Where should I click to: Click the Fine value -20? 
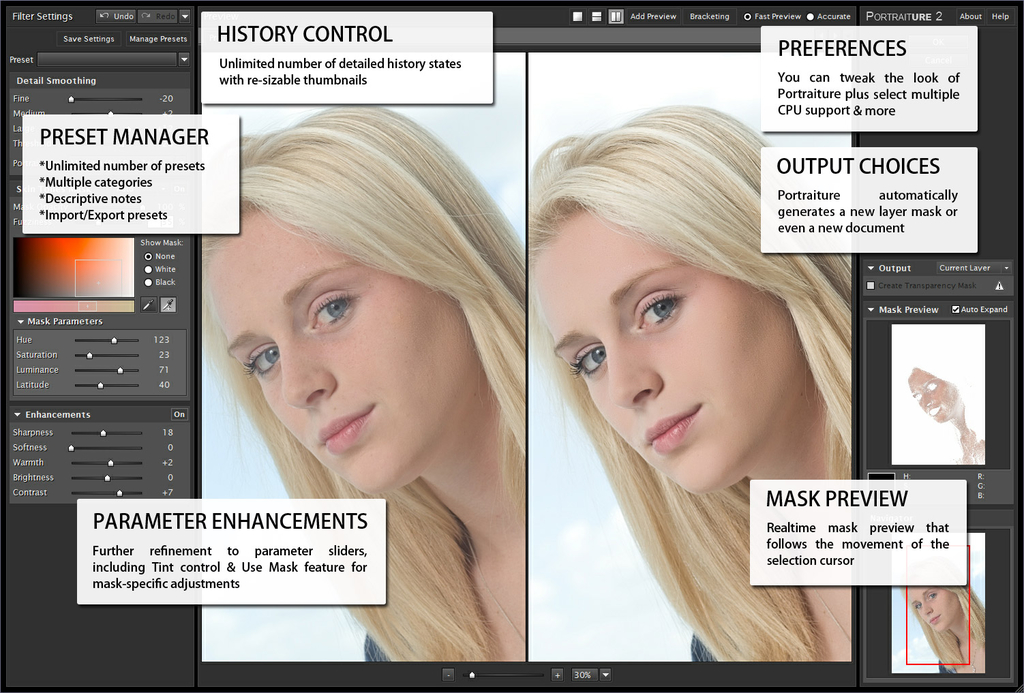(166, 99)
